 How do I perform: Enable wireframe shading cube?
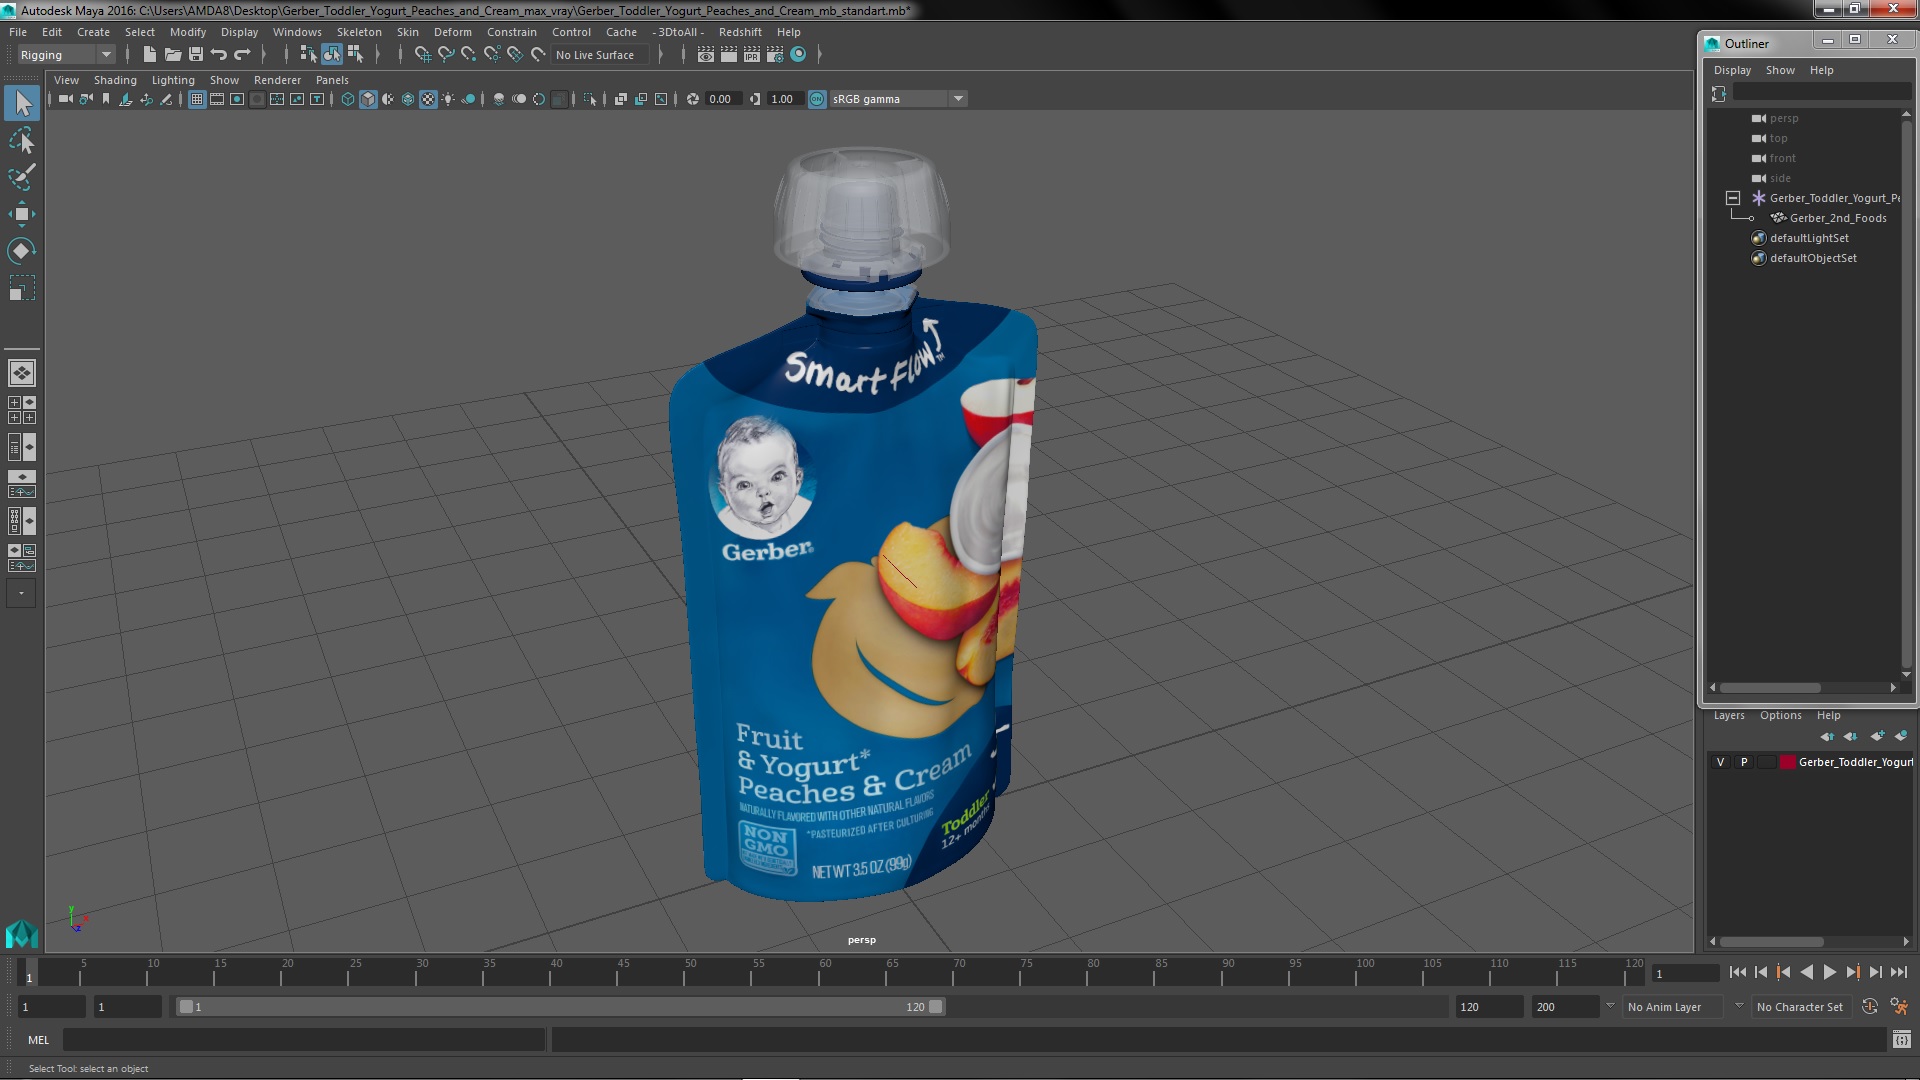coord(348,99)
